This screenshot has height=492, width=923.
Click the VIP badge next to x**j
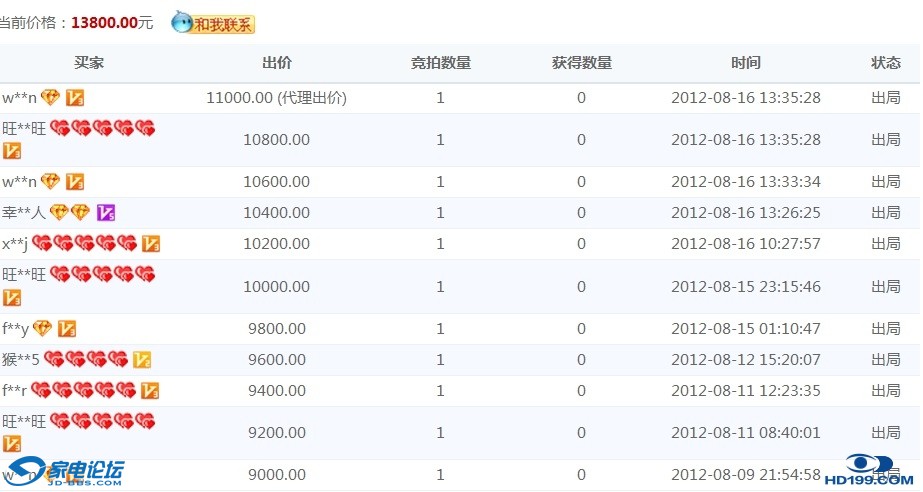tap(151, 243)
